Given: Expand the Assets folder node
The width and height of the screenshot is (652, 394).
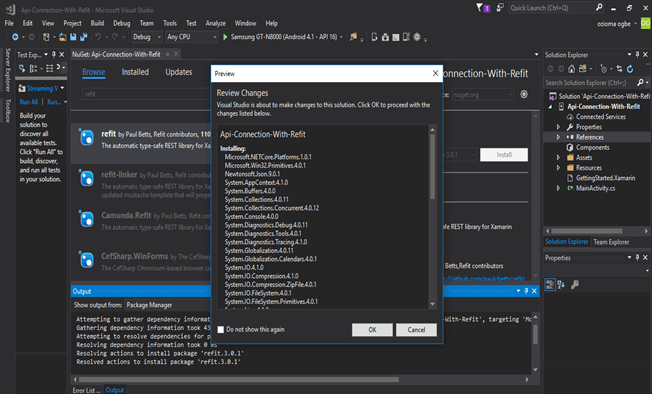Looking at the screenshot, I should [558, 158].
